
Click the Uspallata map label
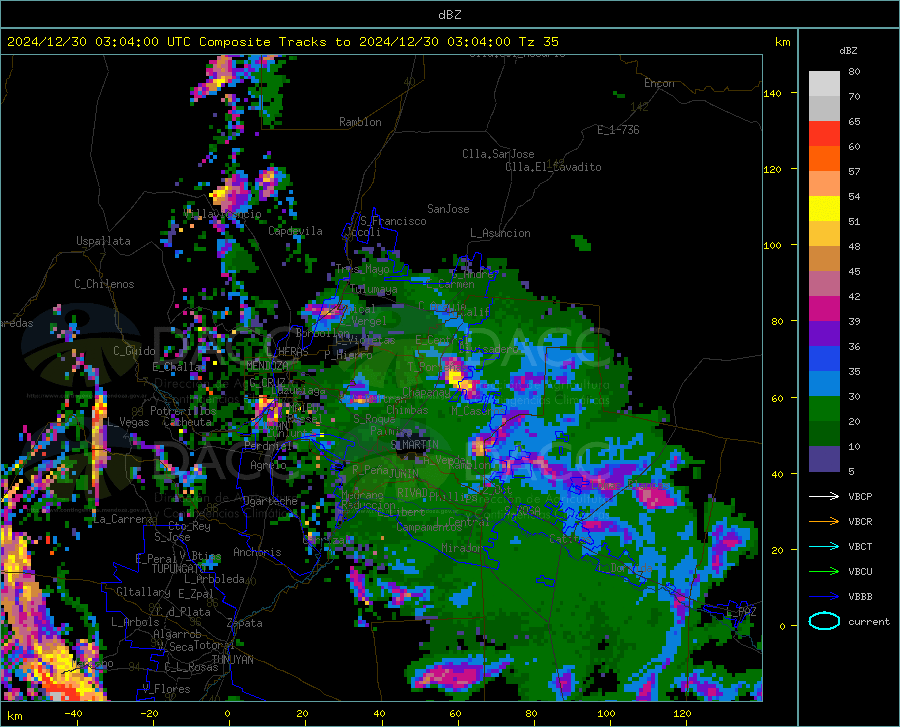click(103, 241)
